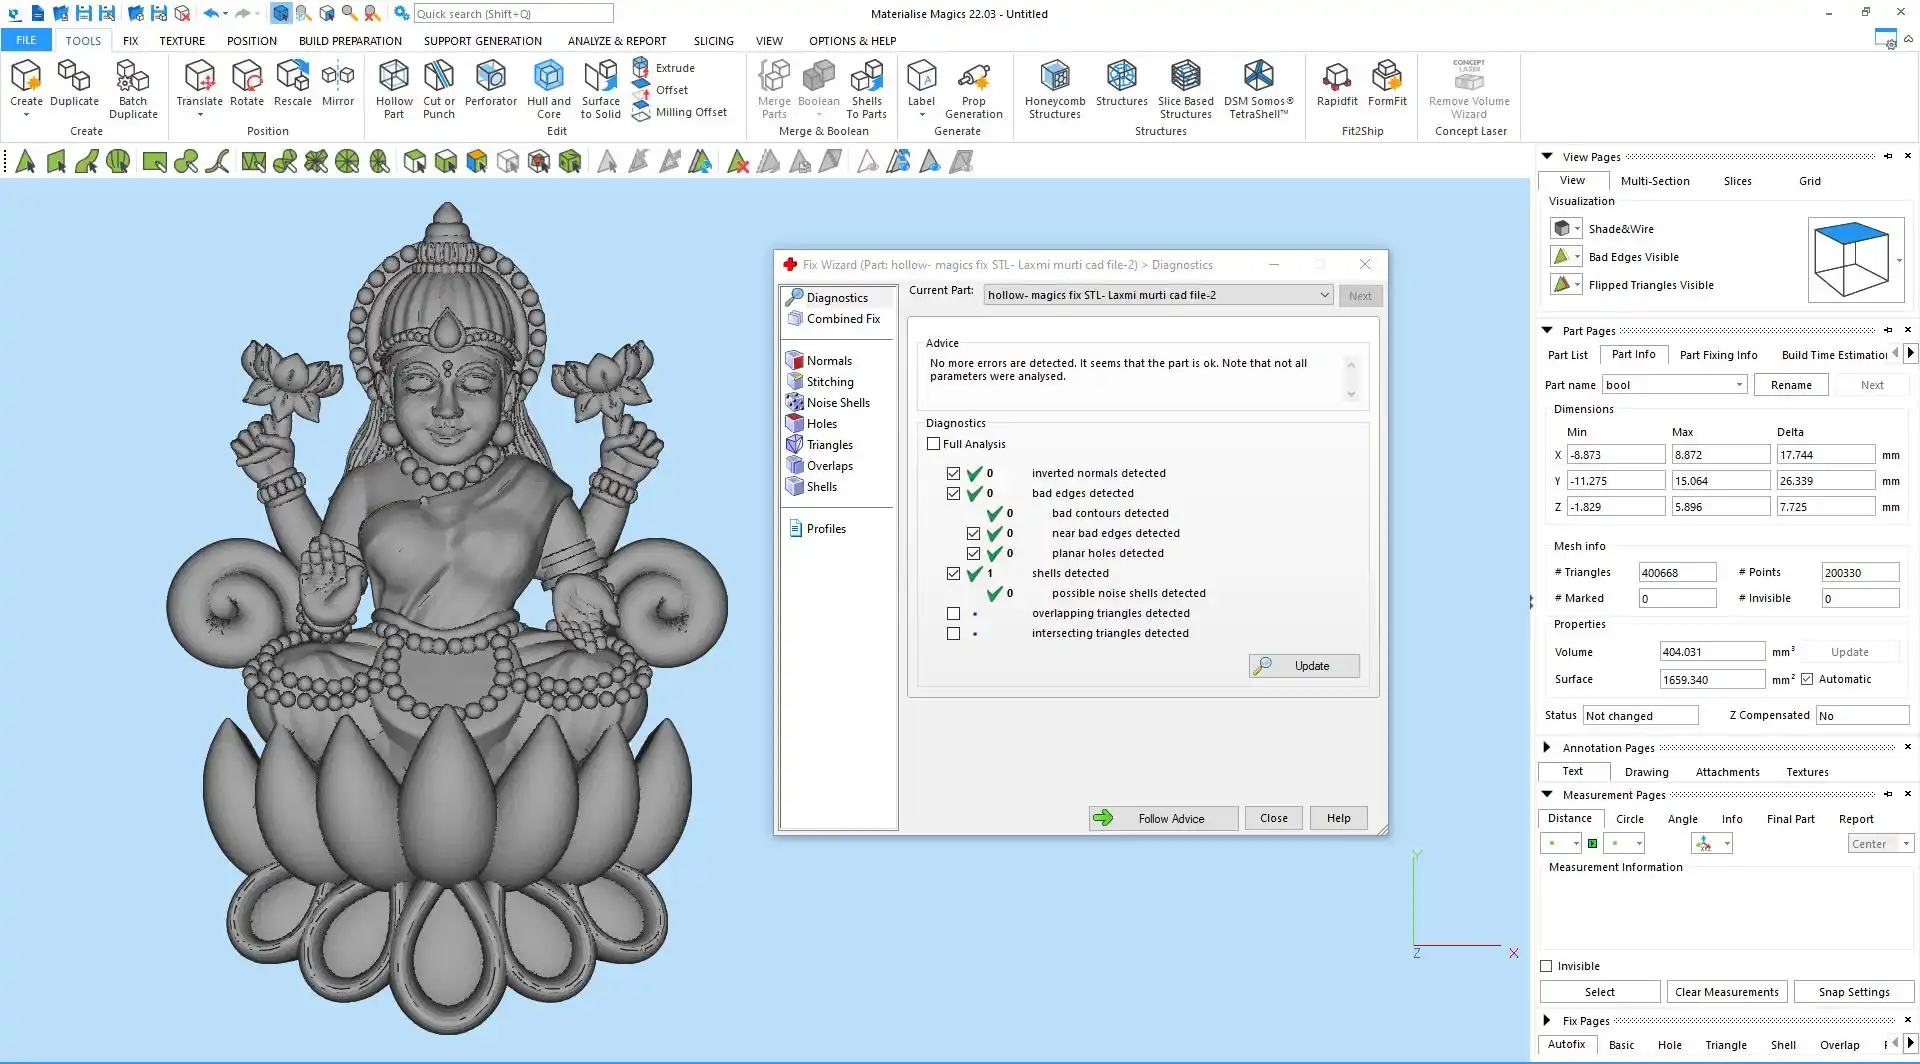The height and width of the screenshot is (1064, 1920).
Task: Expand the Part name dropdown
Action: click(1739, 385)
